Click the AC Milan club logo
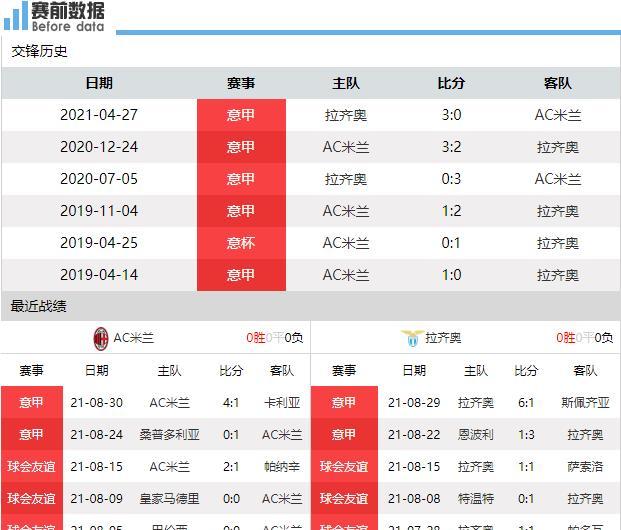This screenshot has height=530, width=621. (101, 339)
